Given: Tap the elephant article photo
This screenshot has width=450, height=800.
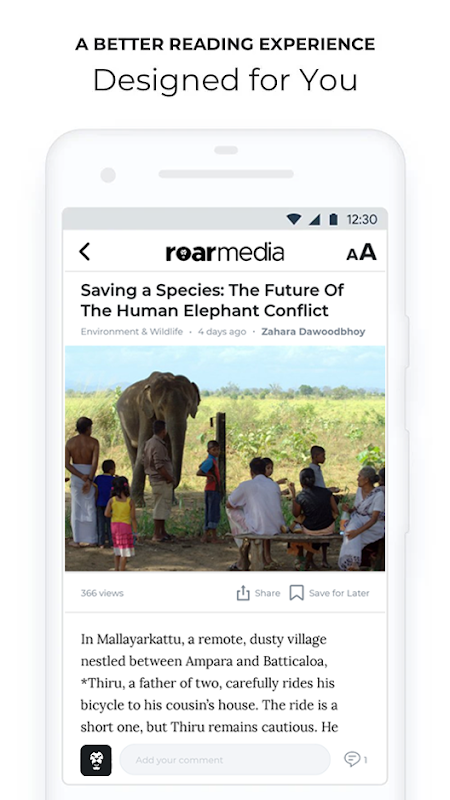Looking at the screenshot, I should pos(225,458).
